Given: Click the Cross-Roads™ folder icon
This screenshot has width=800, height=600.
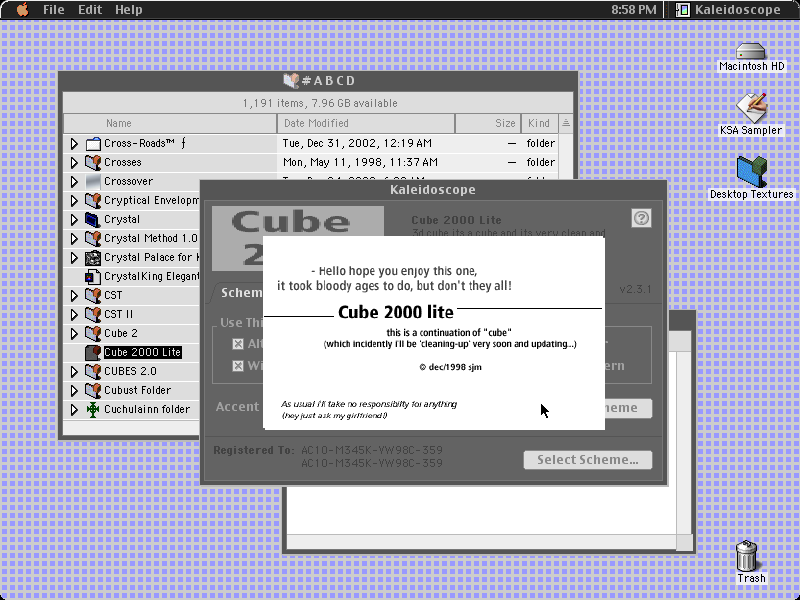Looking at the screenshot, I should tap(93, 143).
